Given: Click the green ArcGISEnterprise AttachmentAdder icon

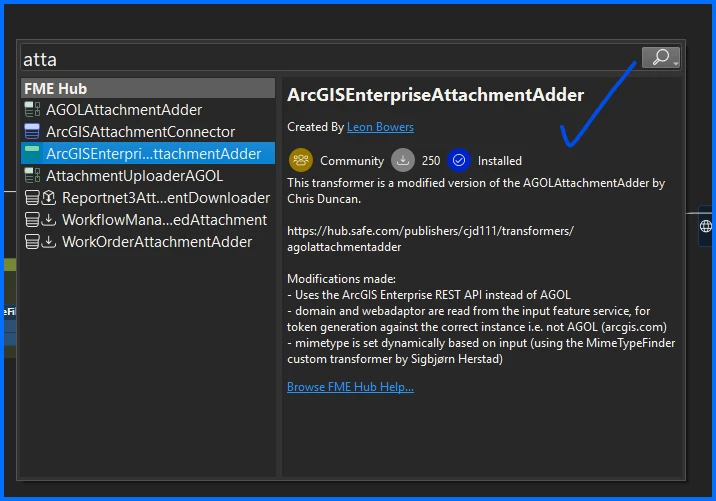Looking at the screenshot, I should coord(32,153).
